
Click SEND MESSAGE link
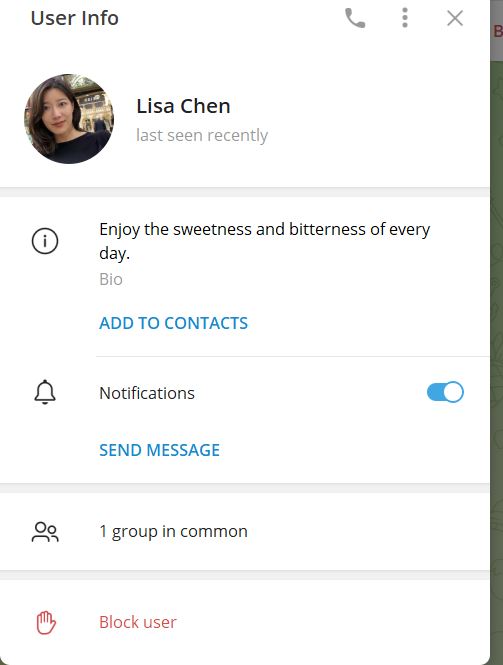(x=159, y=450)
